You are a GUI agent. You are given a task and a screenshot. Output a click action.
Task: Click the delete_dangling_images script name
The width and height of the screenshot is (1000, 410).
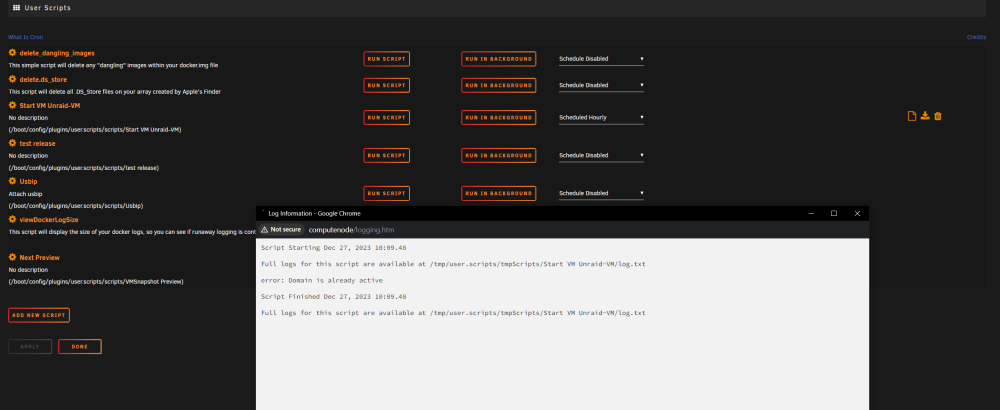57,54
